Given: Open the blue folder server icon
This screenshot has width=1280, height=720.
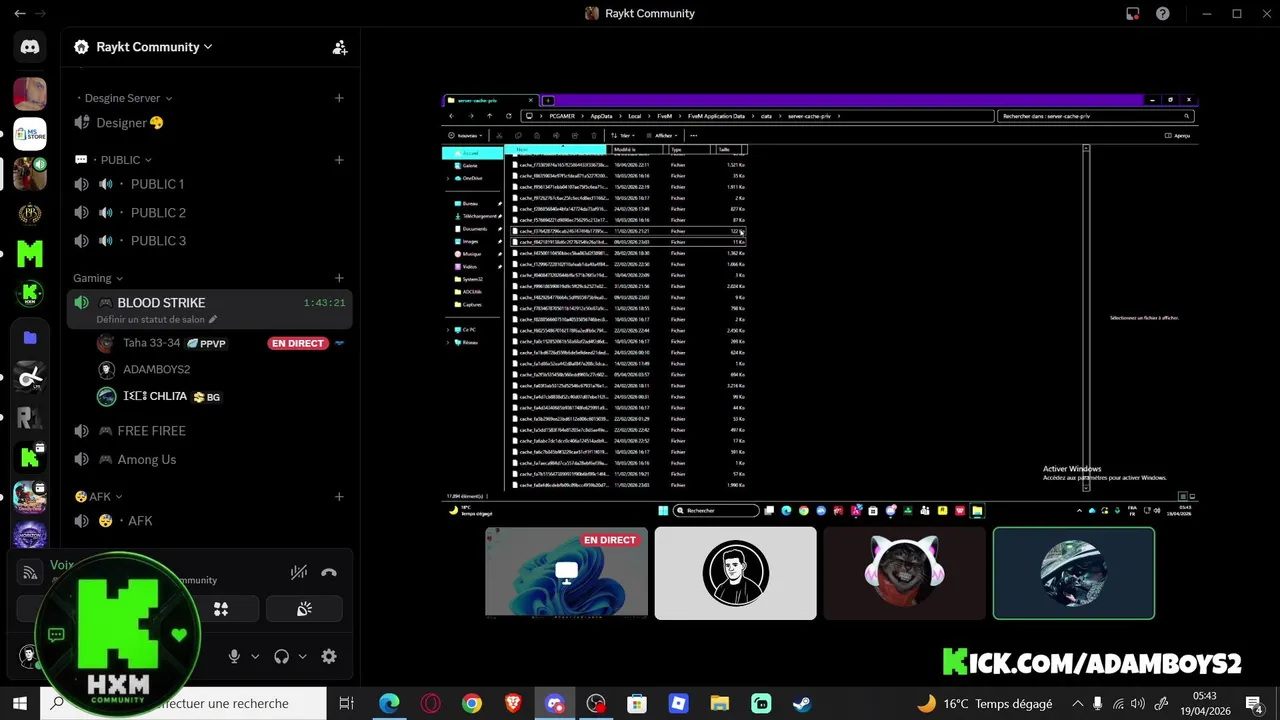Looking at the screenshot, I should [x=30, y=338].
